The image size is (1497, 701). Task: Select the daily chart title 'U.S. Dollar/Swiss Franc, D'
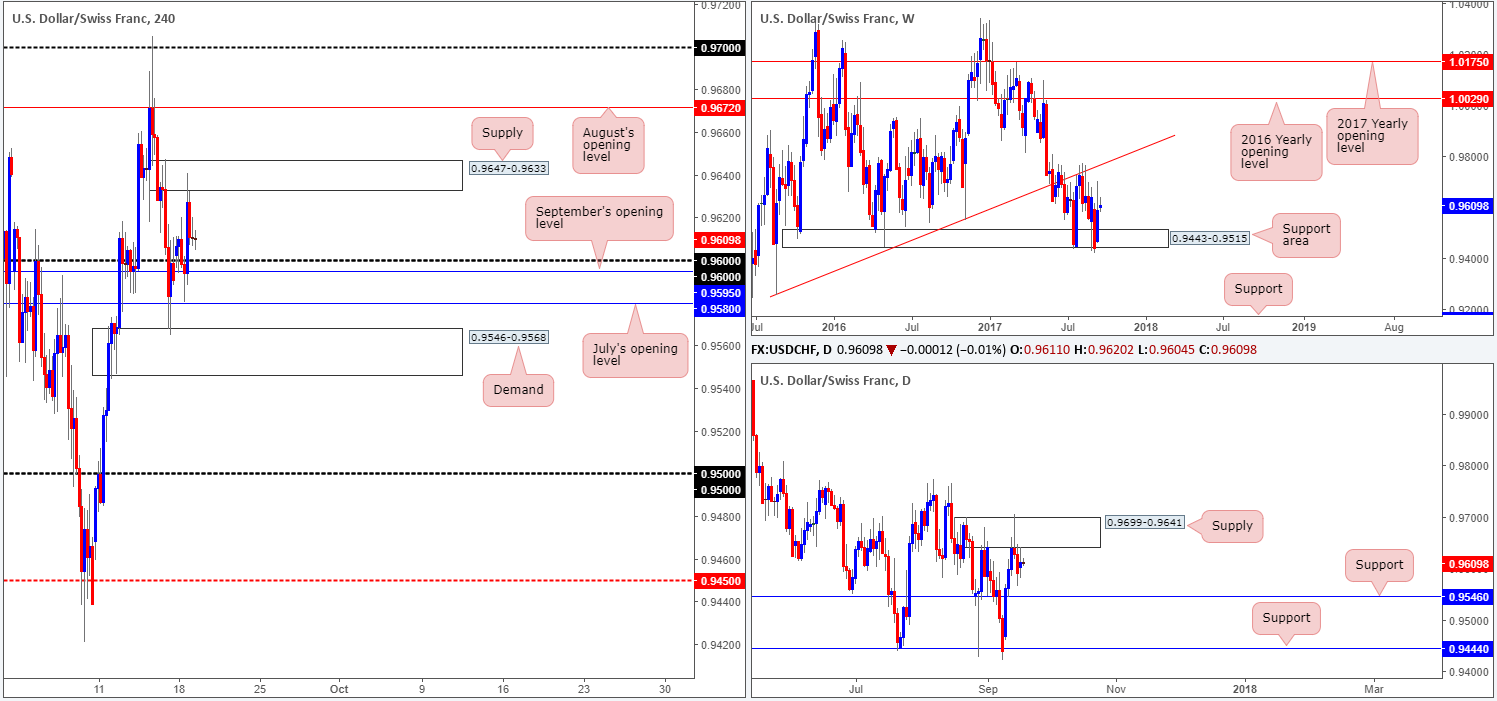coord(836,380)
